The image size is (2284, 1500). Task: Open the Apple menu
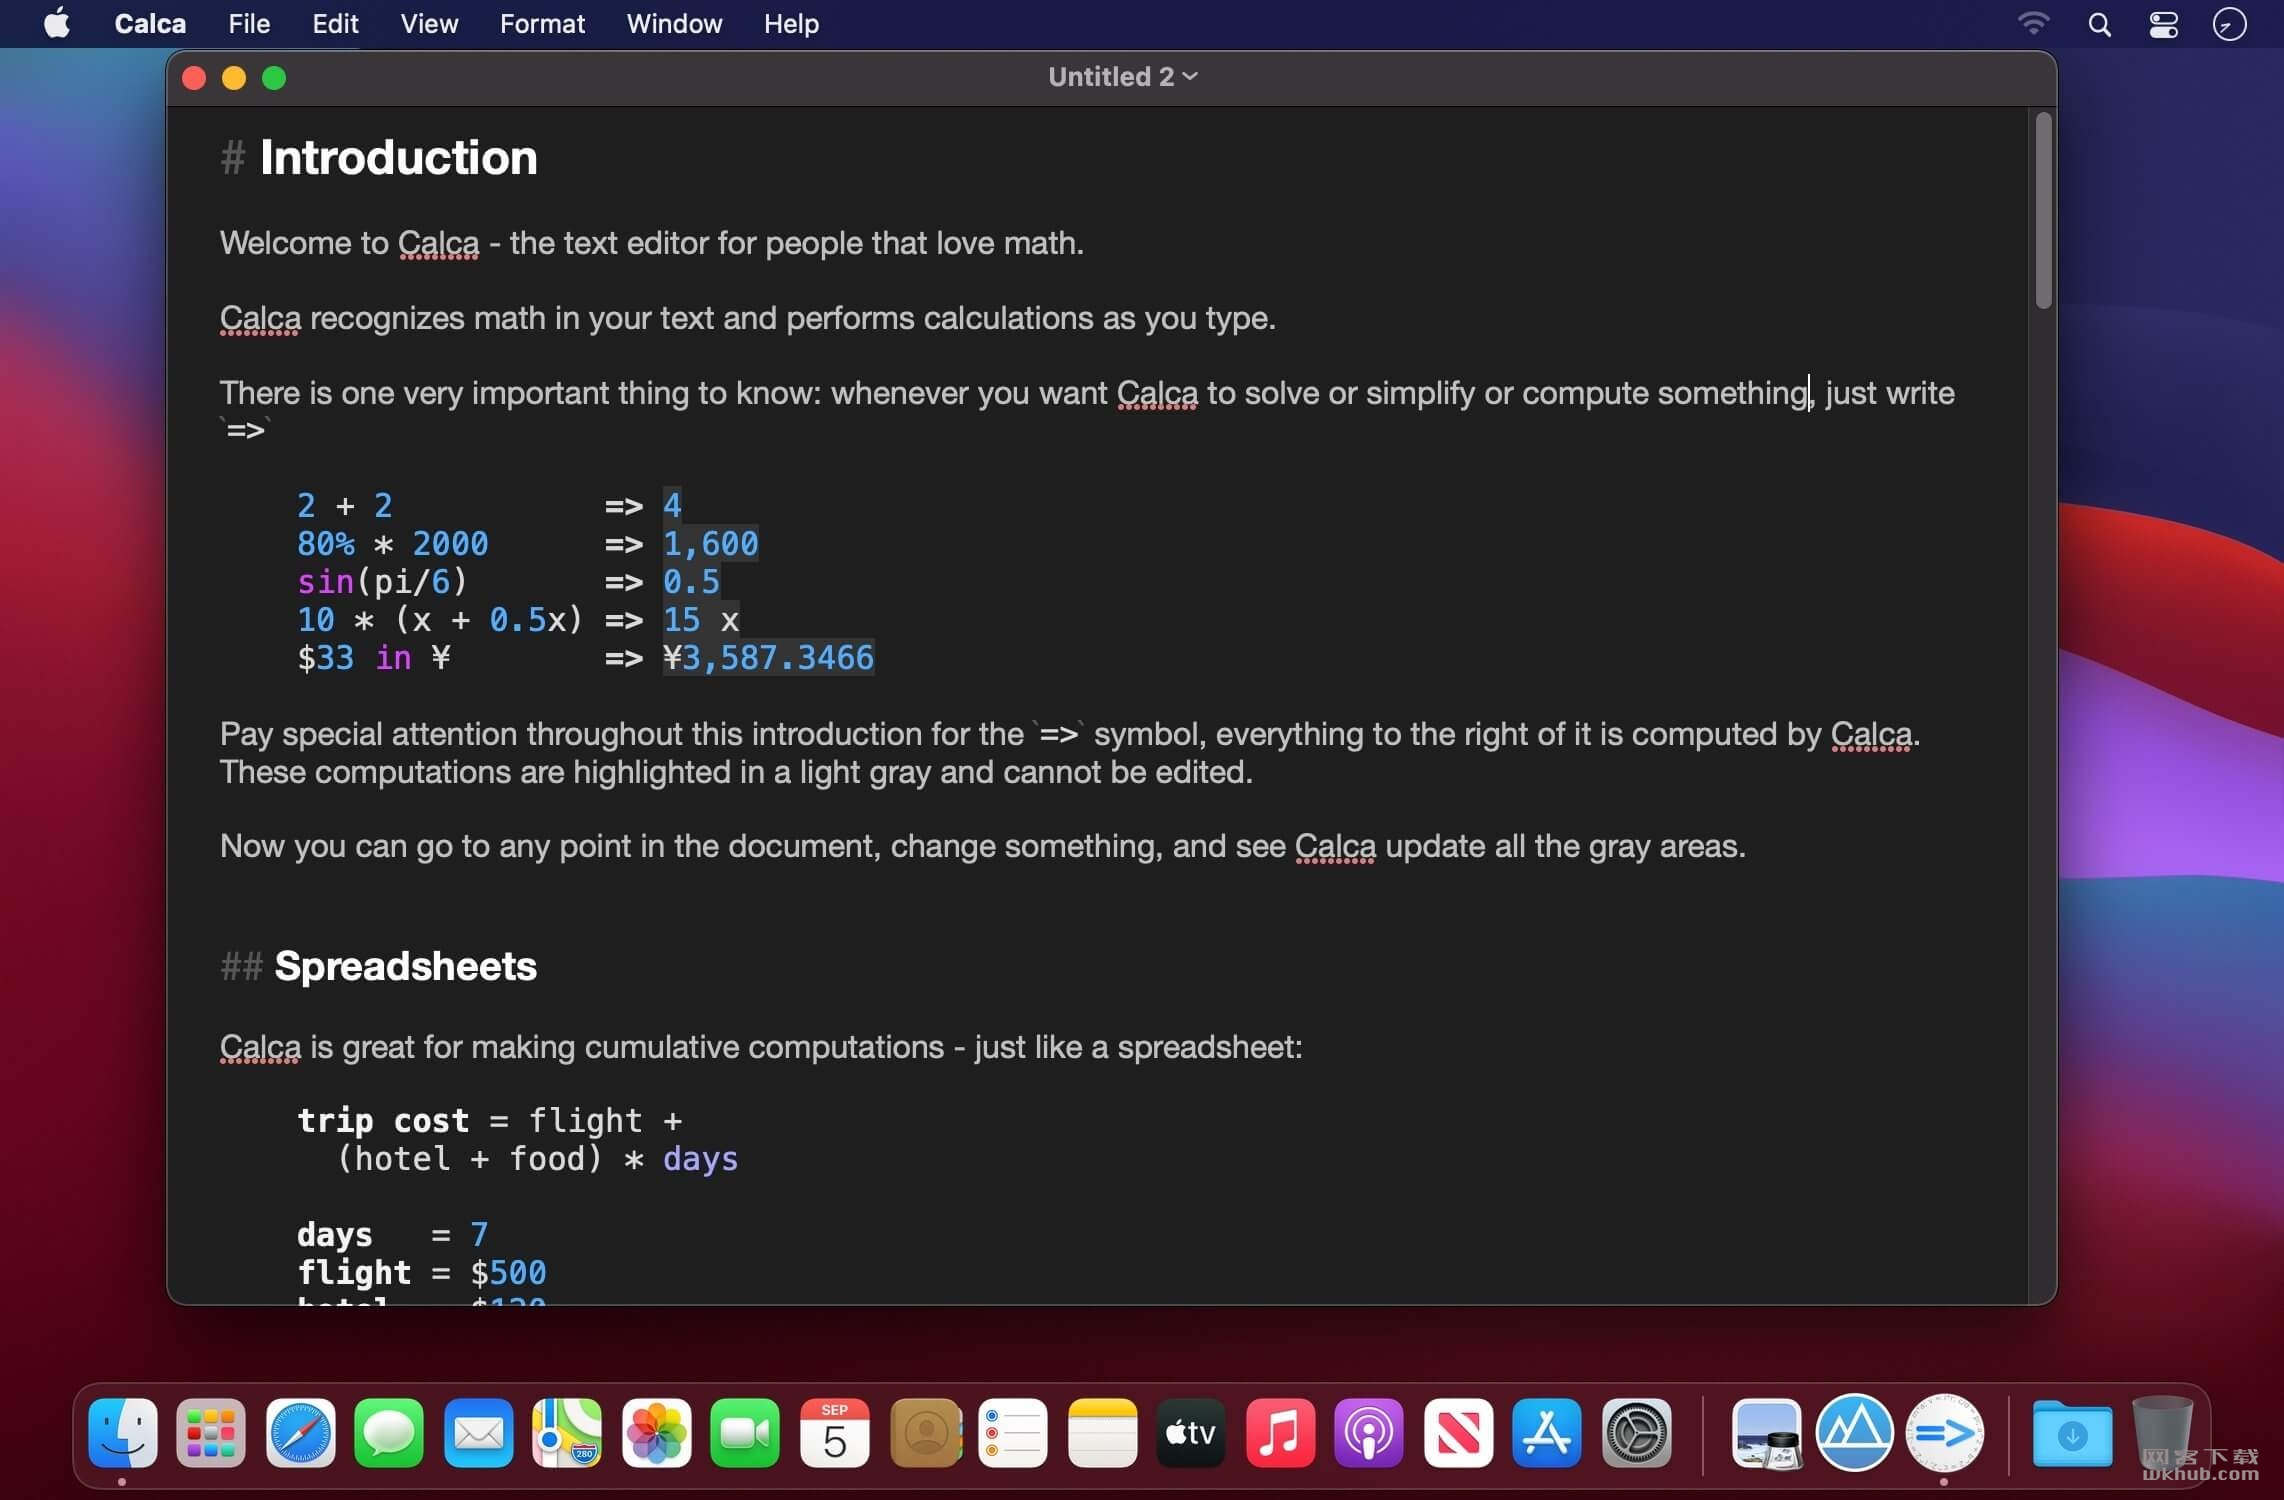tap(57, 23)
